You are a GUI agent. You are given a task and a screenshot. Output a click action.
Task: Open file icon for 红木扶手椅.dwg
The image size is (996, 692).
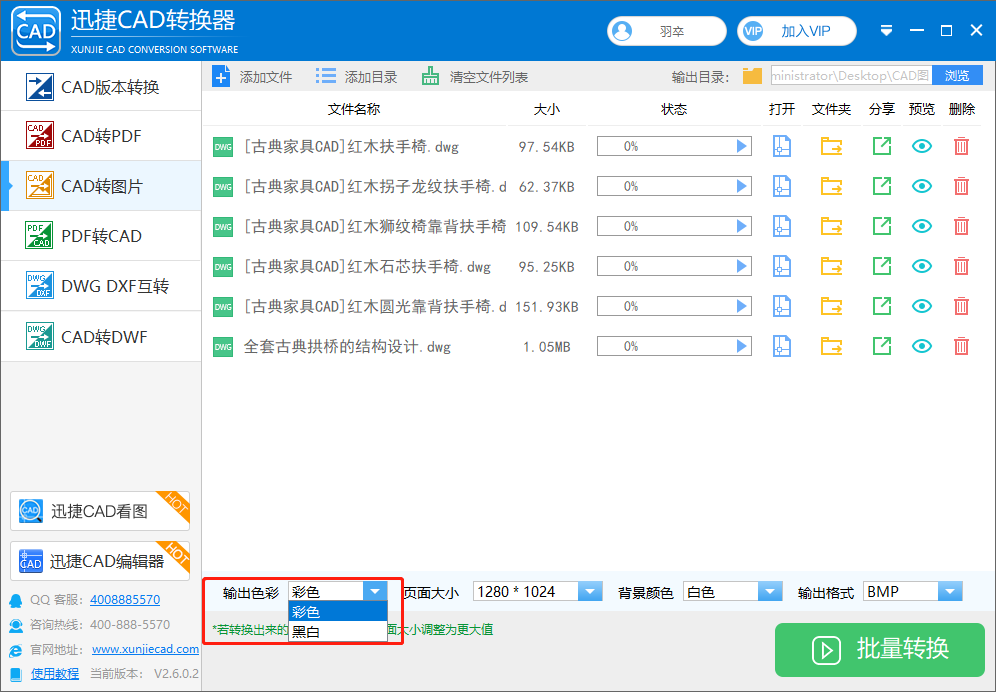(781, 147)
